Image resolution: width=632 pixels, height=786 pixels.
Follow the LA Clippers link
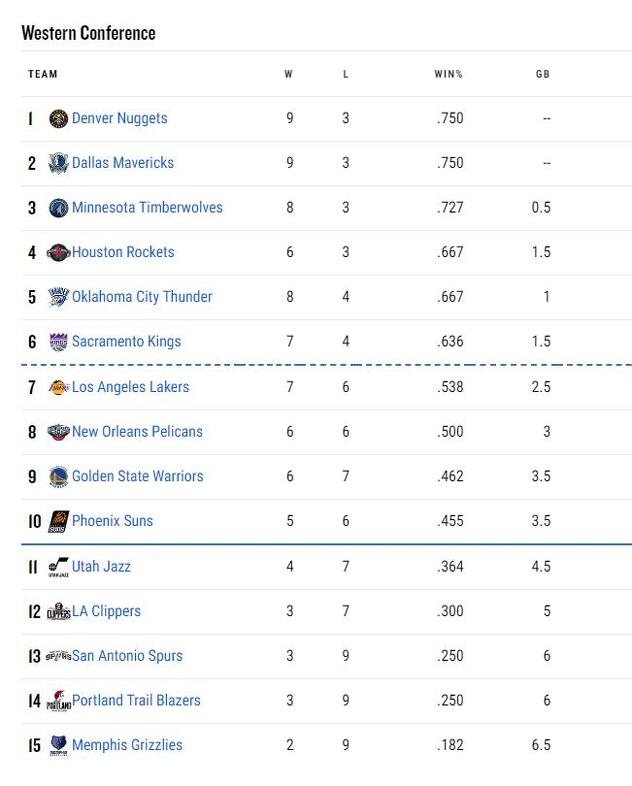[106, 611]
